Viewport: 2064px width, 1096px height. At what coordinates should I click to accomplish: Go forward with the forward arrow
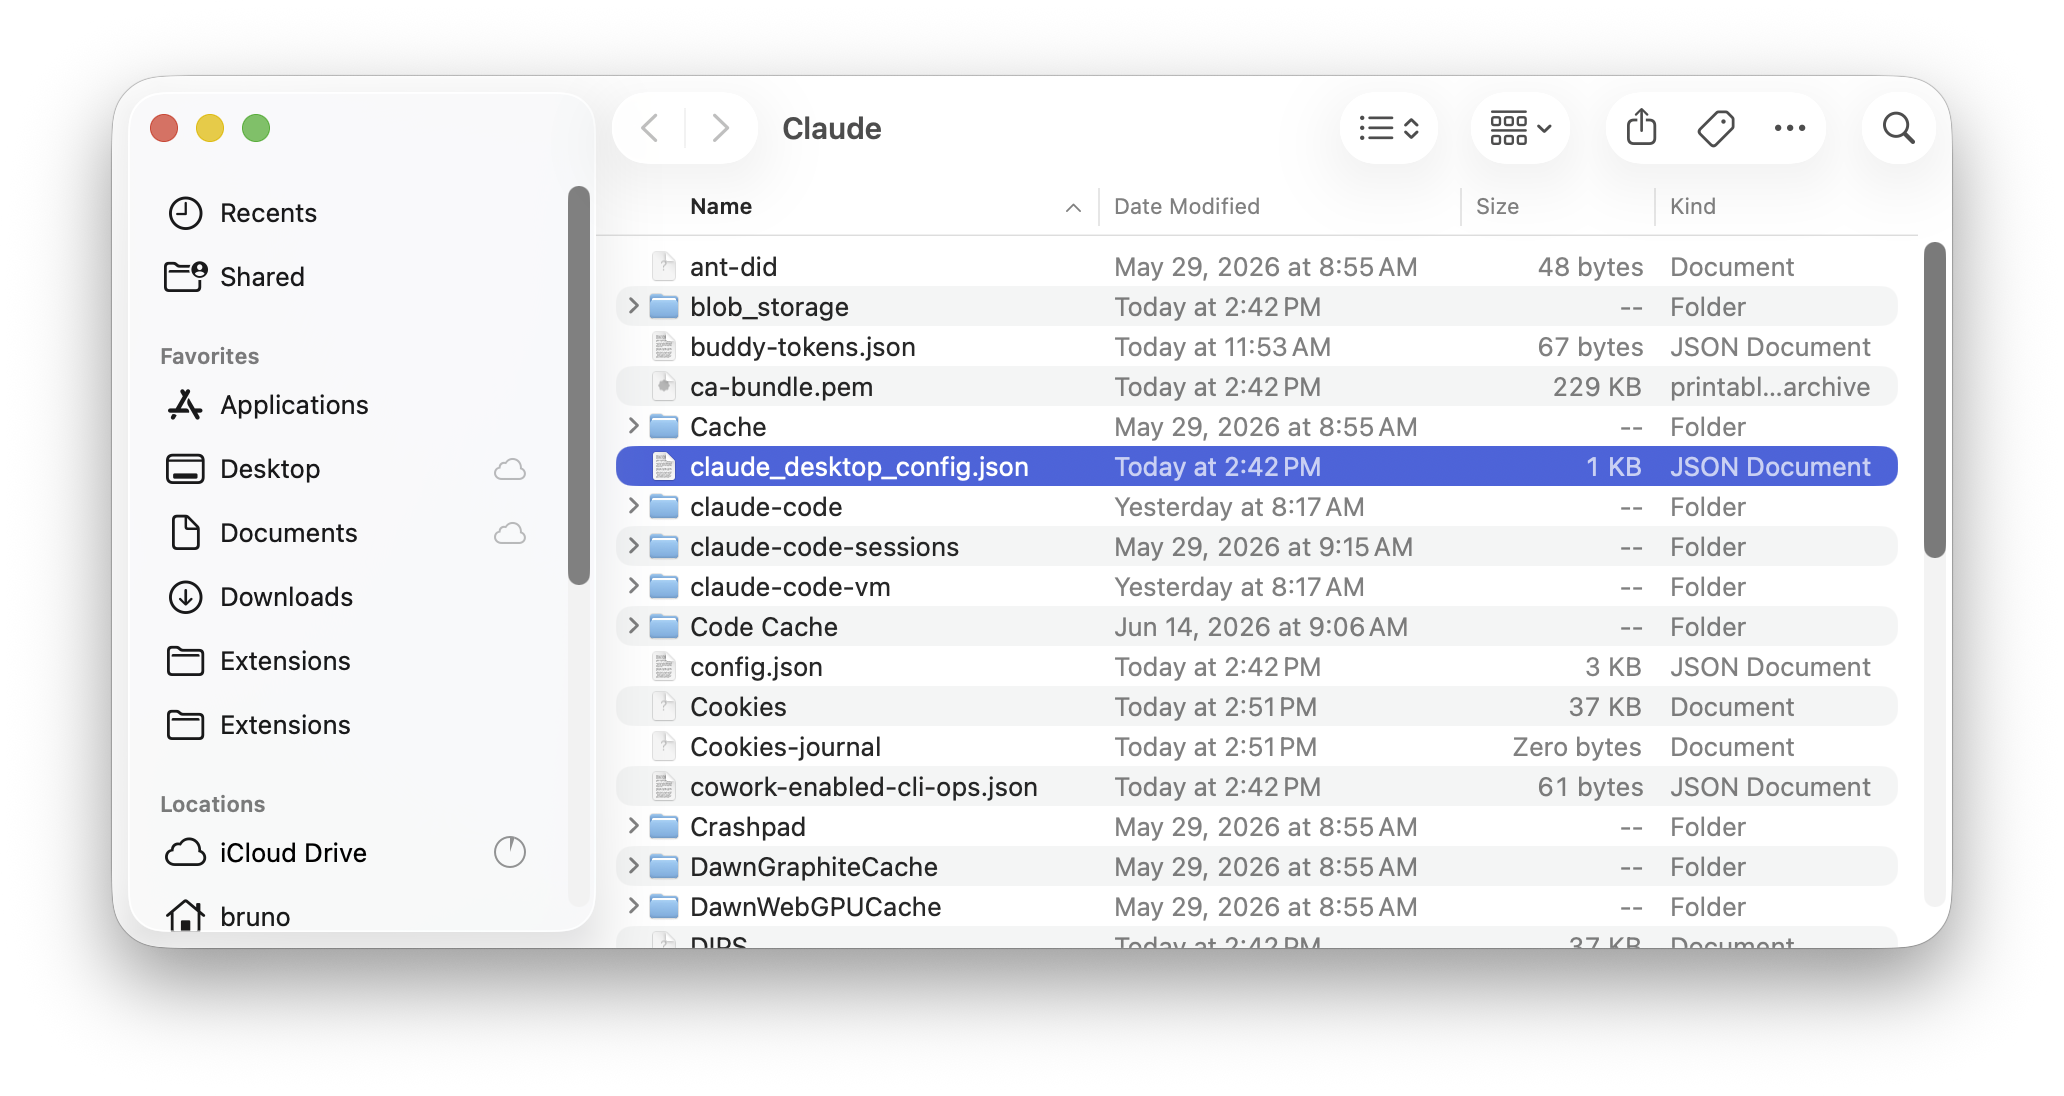click(x=720, y=128)
